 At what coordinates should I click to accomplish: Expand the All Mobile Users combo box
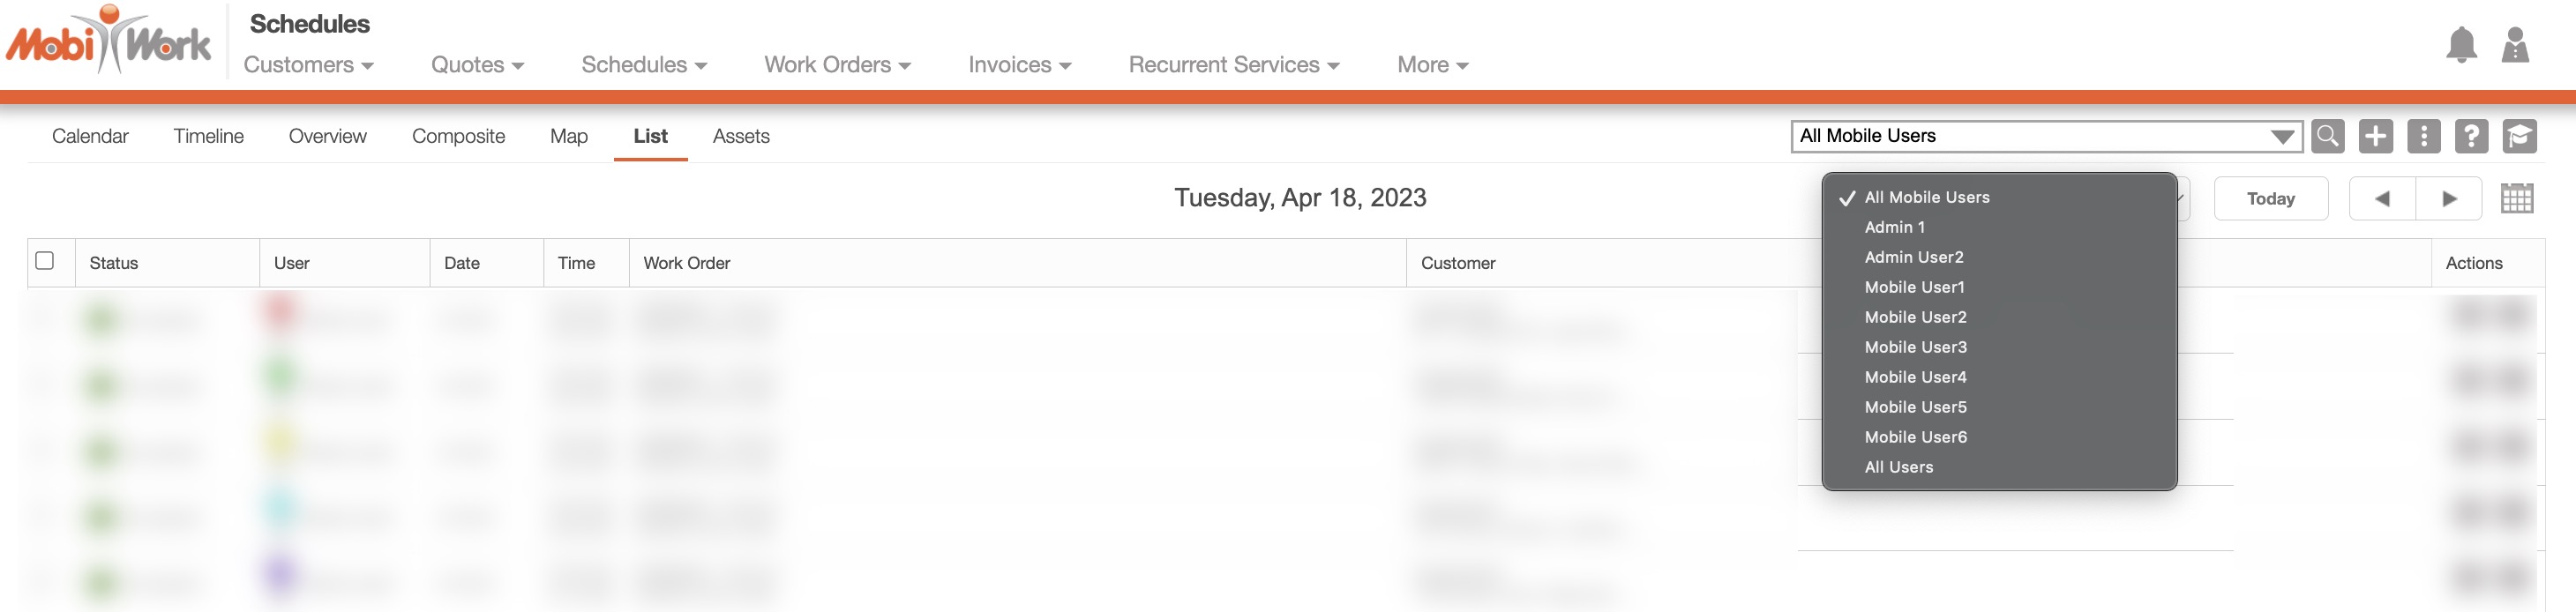click(x=2046, y=136)
